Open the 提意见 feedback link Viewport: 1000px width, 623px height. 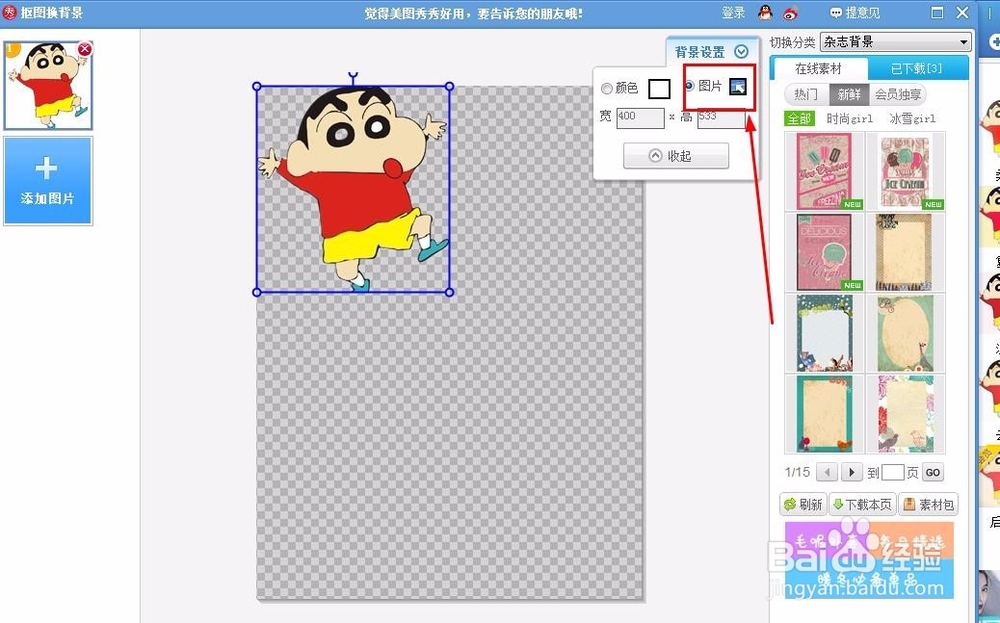(x=854, y=13)
